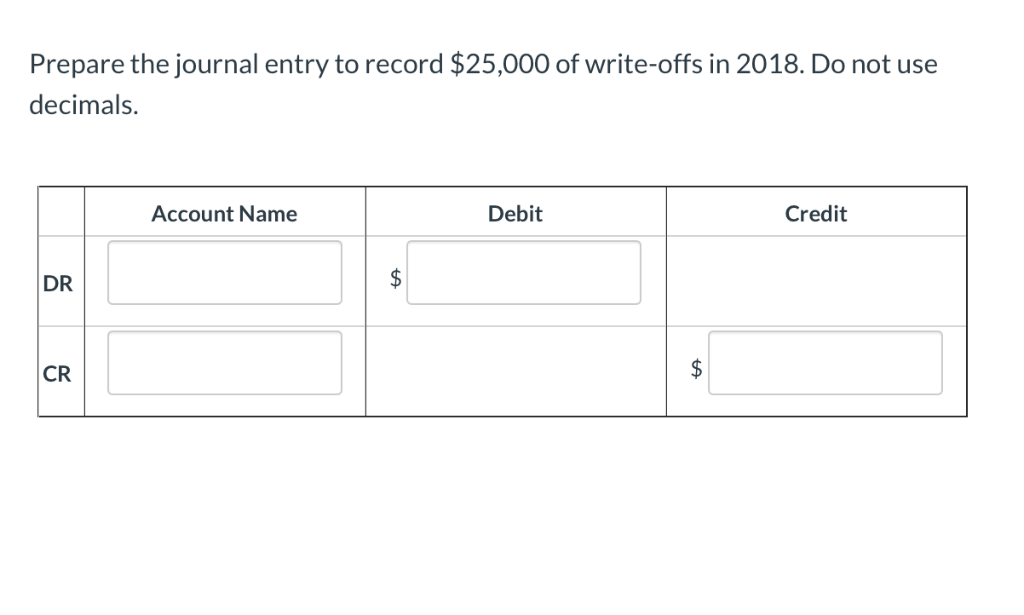Click the empty Credit cell in the DR row

click(x=816, y=278)
